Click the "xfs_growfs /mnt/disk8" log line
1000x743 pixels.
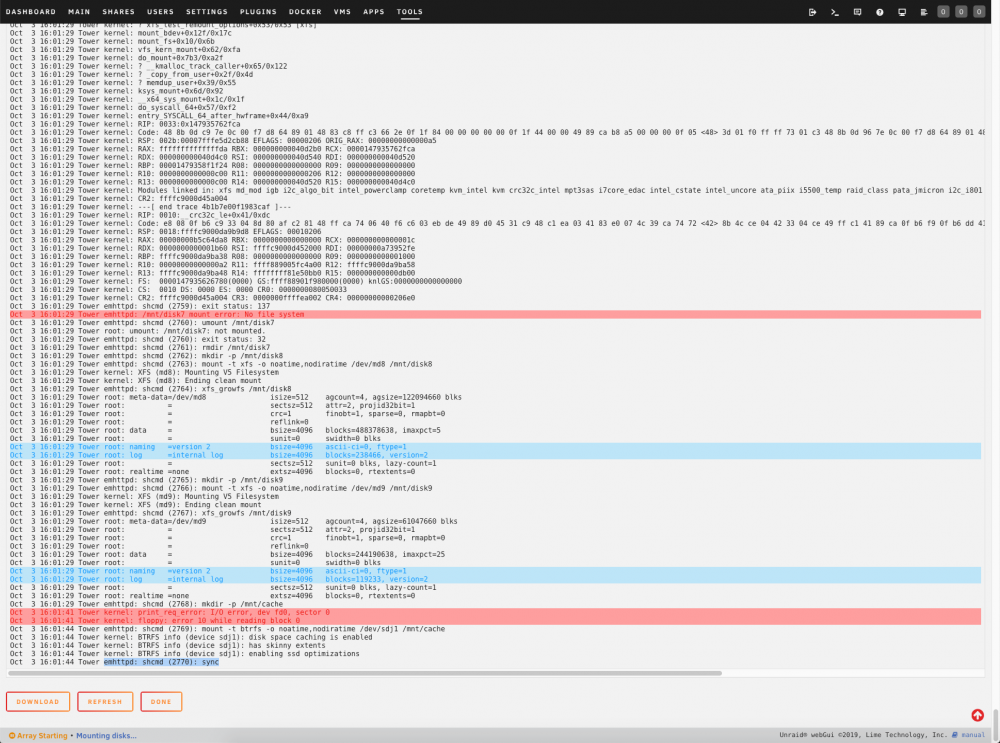151,389
